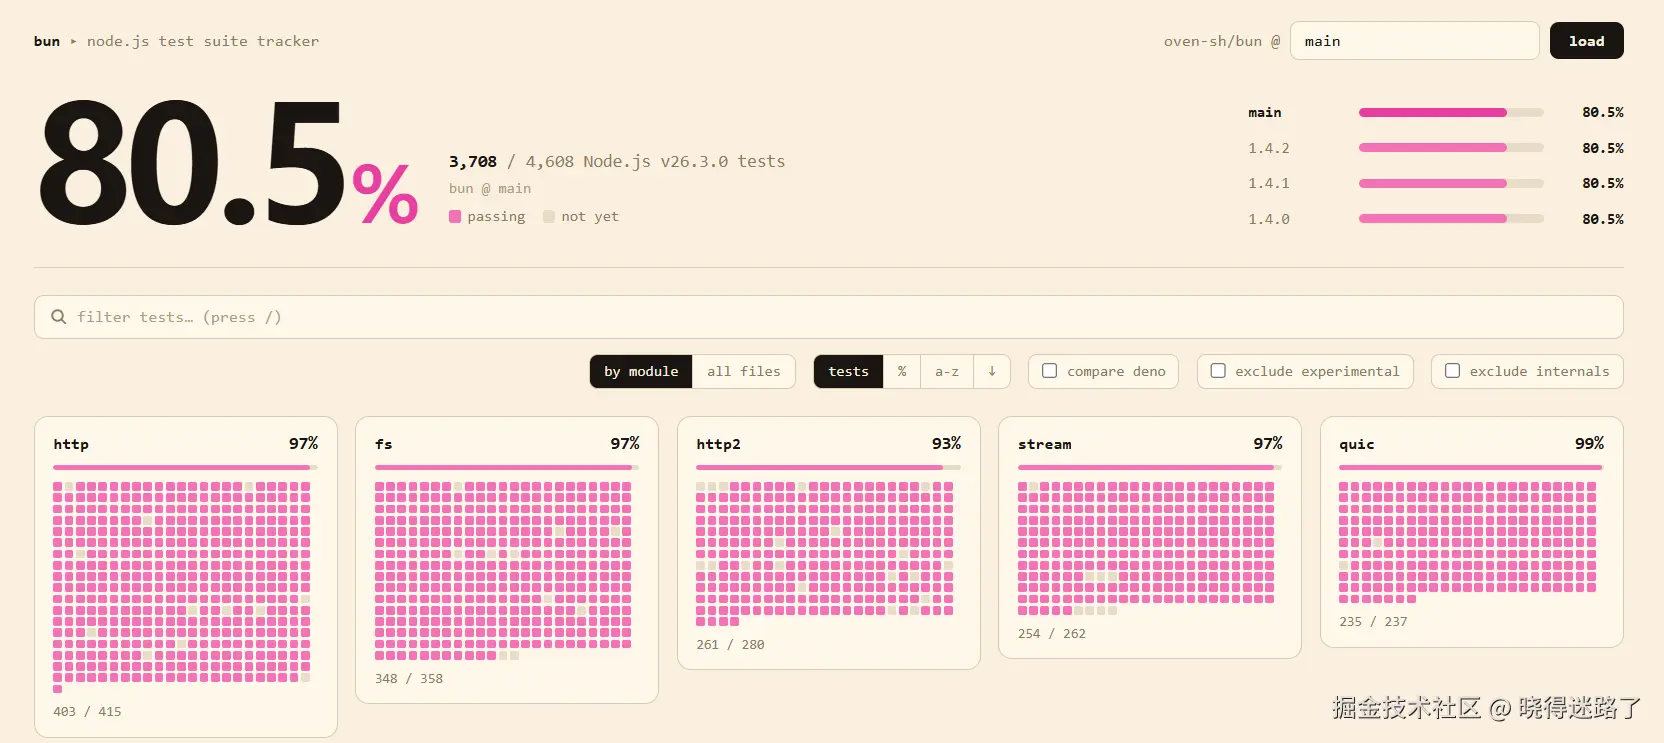Open the quic module card title
The image size is (1664, 743).
point(1357,444)
